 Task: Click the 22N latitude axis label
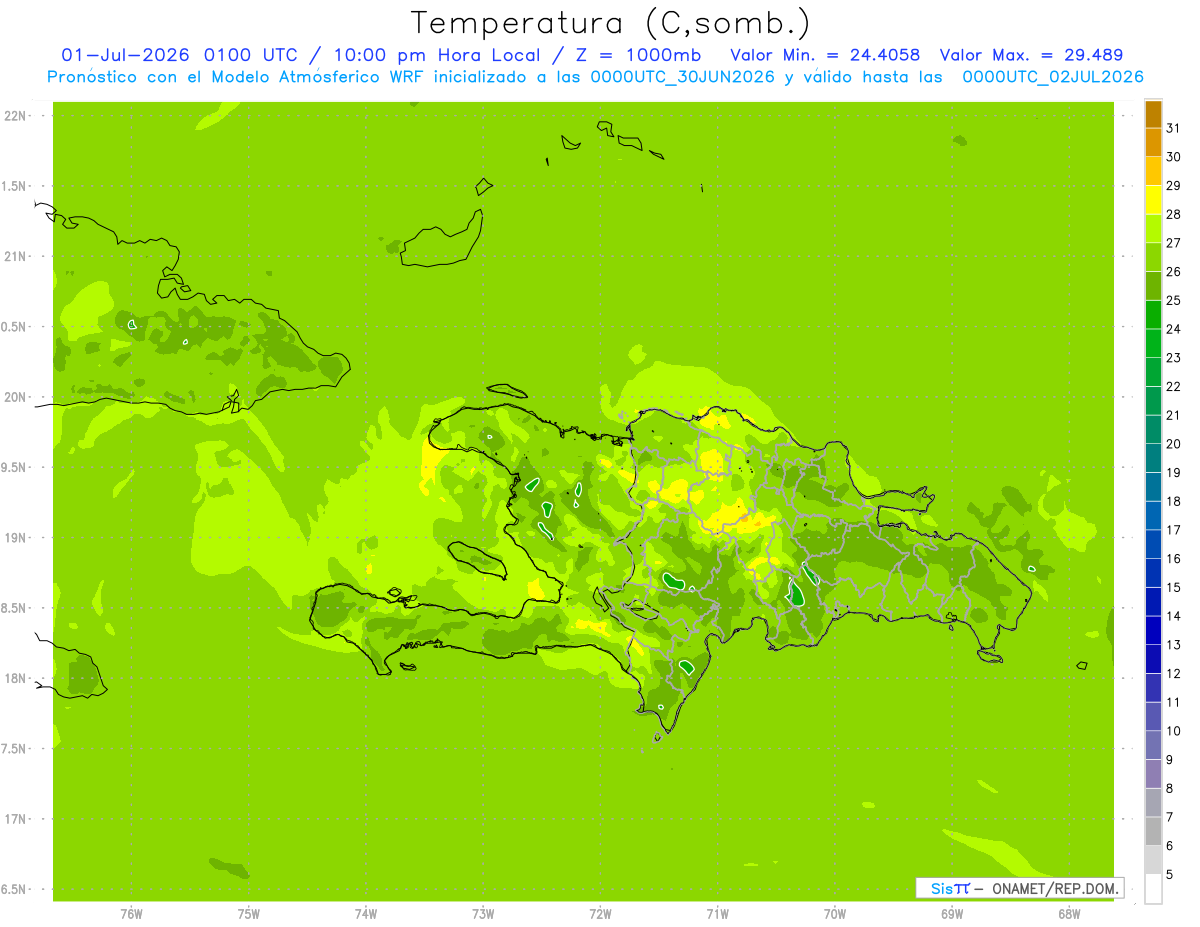click(x=15, y=116)
